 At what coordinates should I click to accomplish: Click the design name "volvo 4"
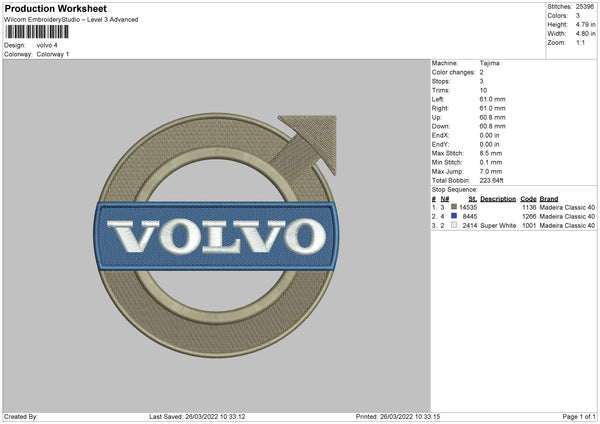(47, 45)
